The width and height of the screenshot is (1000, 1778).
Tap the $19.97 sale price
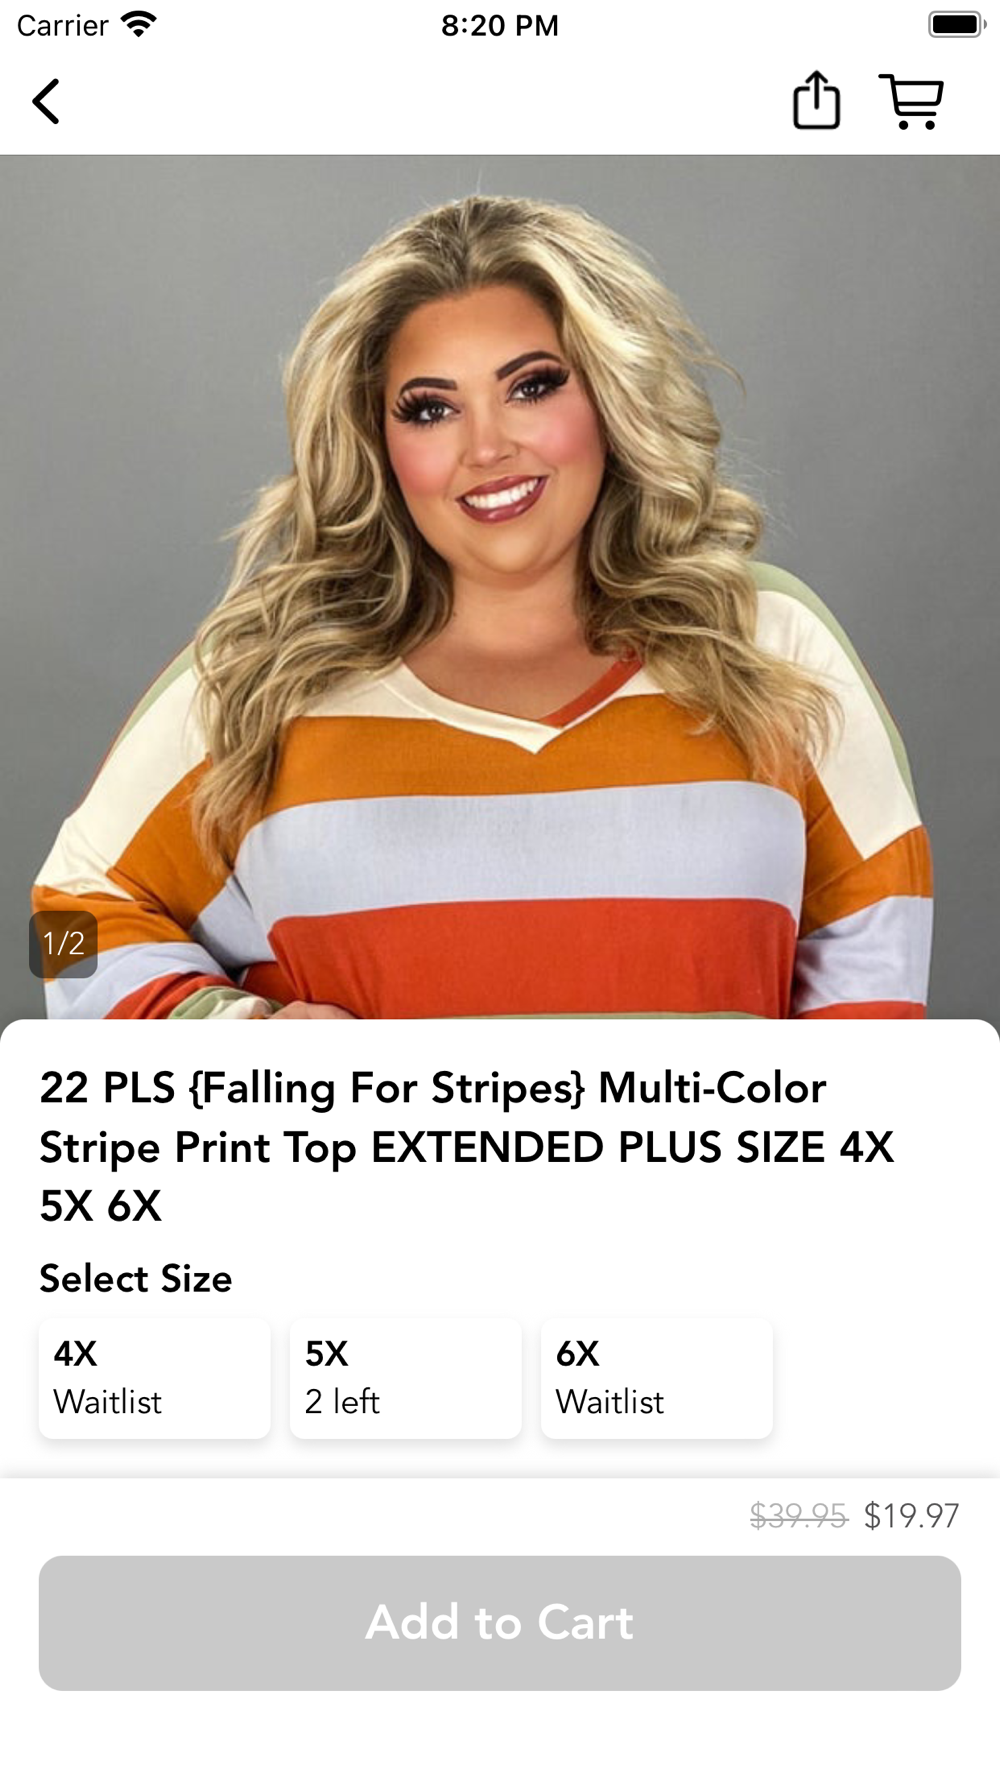pyautogui.click(x=911, y=1516)
